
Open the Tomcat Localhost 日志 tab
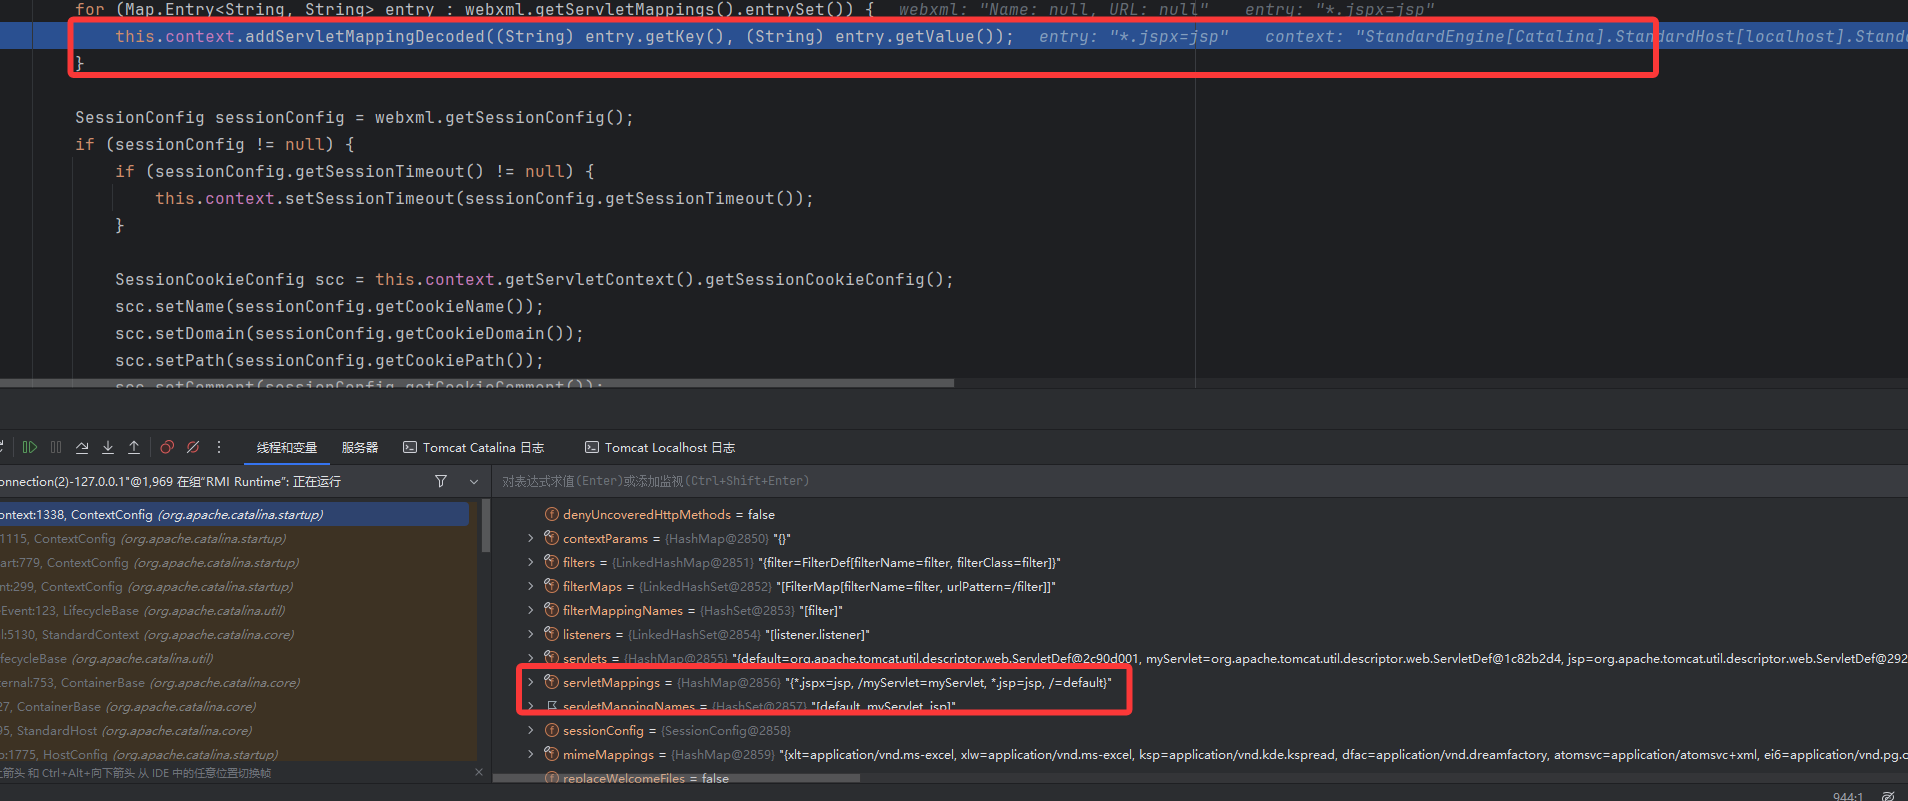pos(660,448)
